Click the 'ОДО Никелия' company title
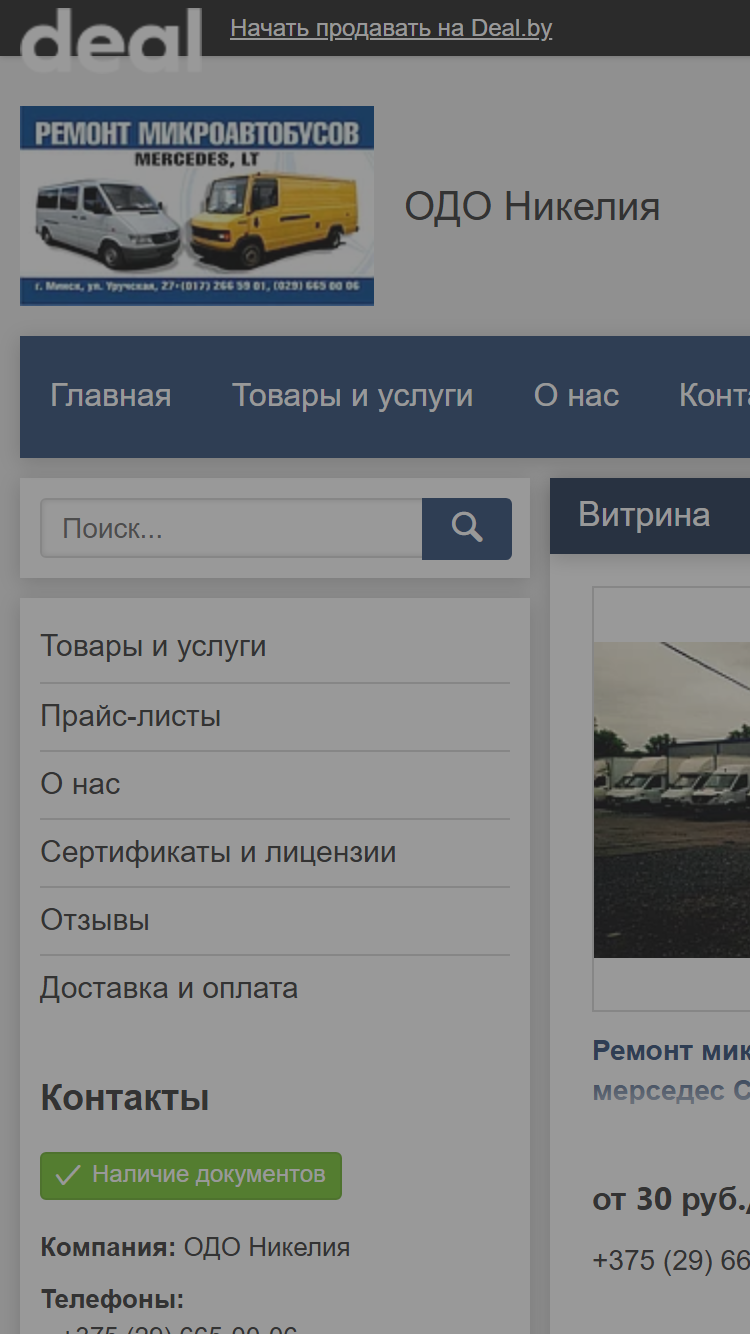This screenshot has height=1334, width=750. [x=532, y=207]
